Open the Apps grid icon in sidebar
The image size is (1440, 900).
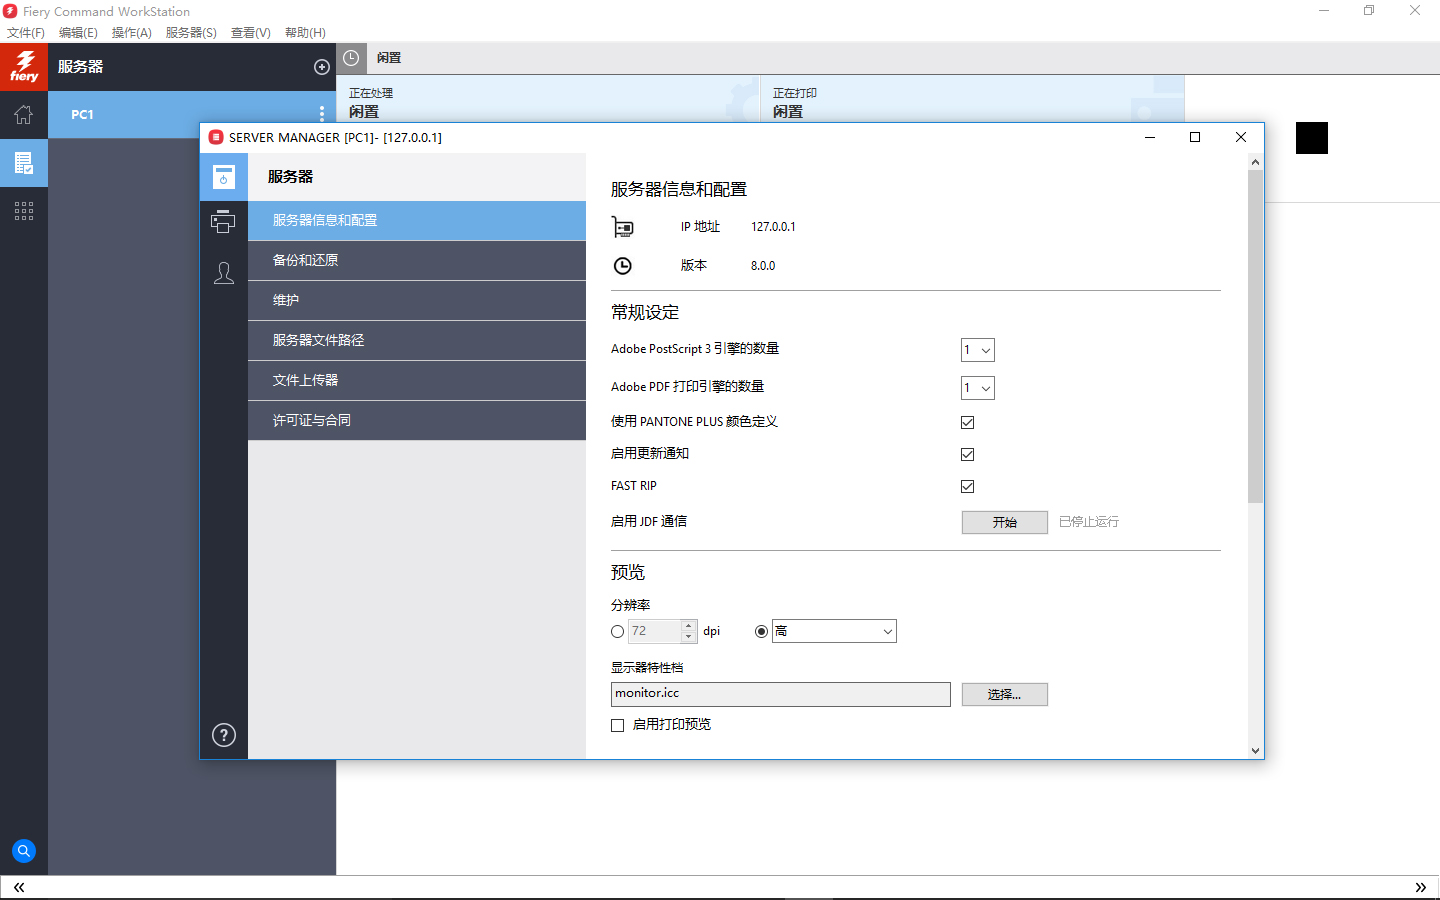coord(24,210)
